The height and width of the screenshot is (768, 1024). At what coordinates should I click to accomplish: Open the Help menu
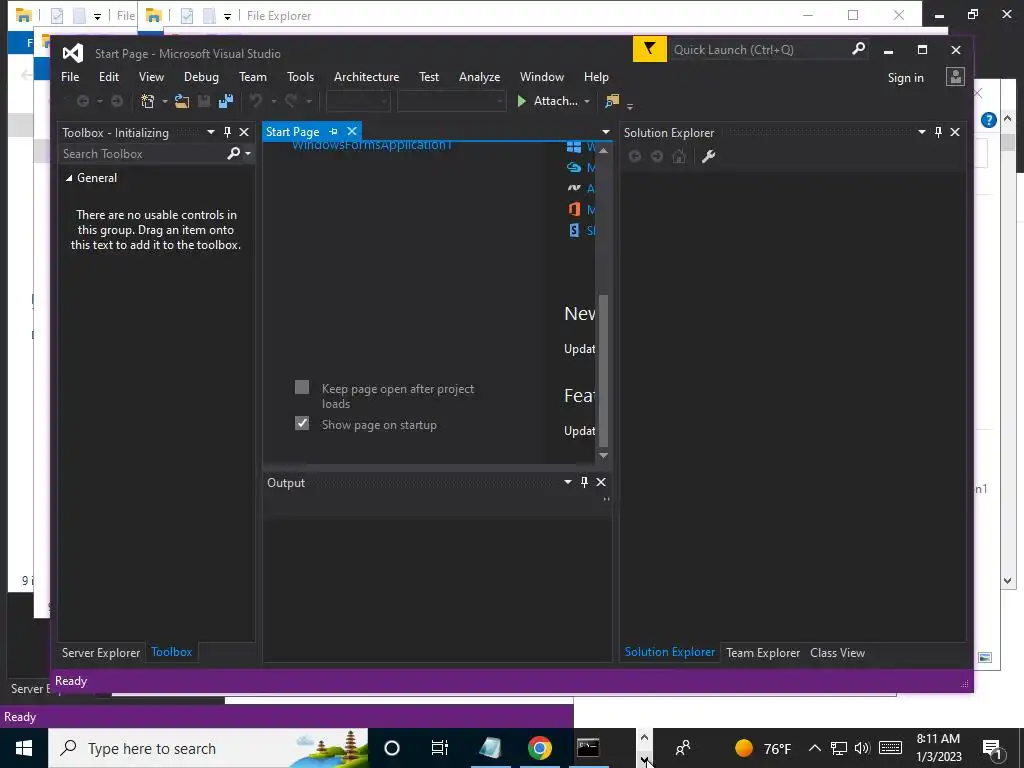coord(596,77)
